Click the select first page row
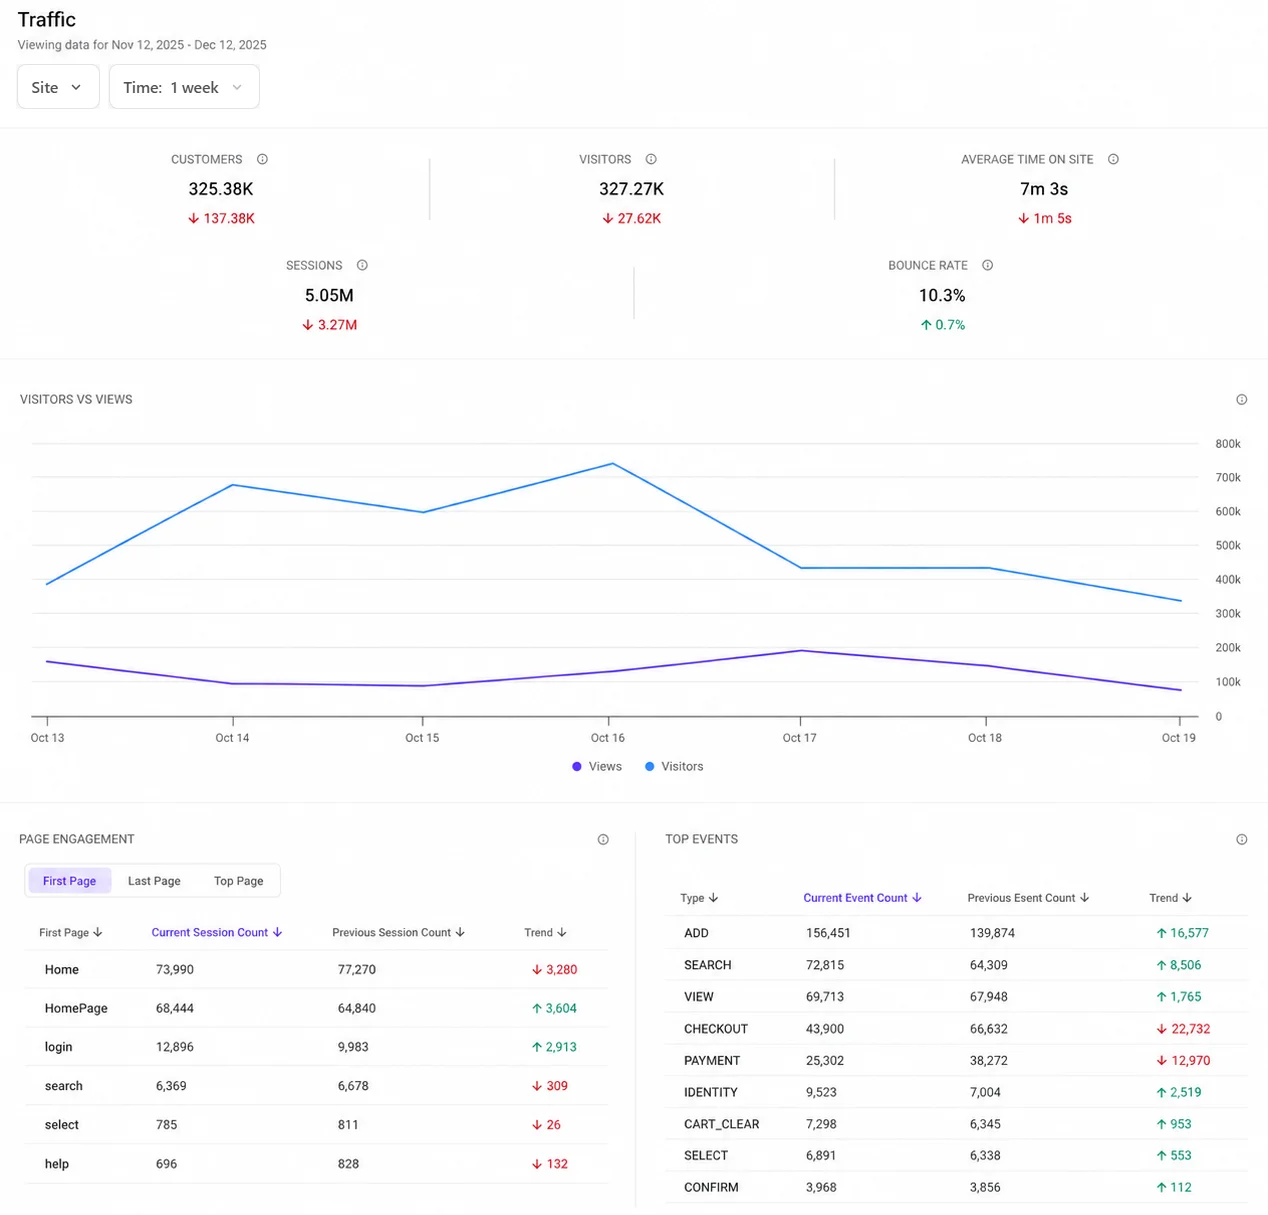Viewport: 1268px width, 1215px height. (316, 1125)
